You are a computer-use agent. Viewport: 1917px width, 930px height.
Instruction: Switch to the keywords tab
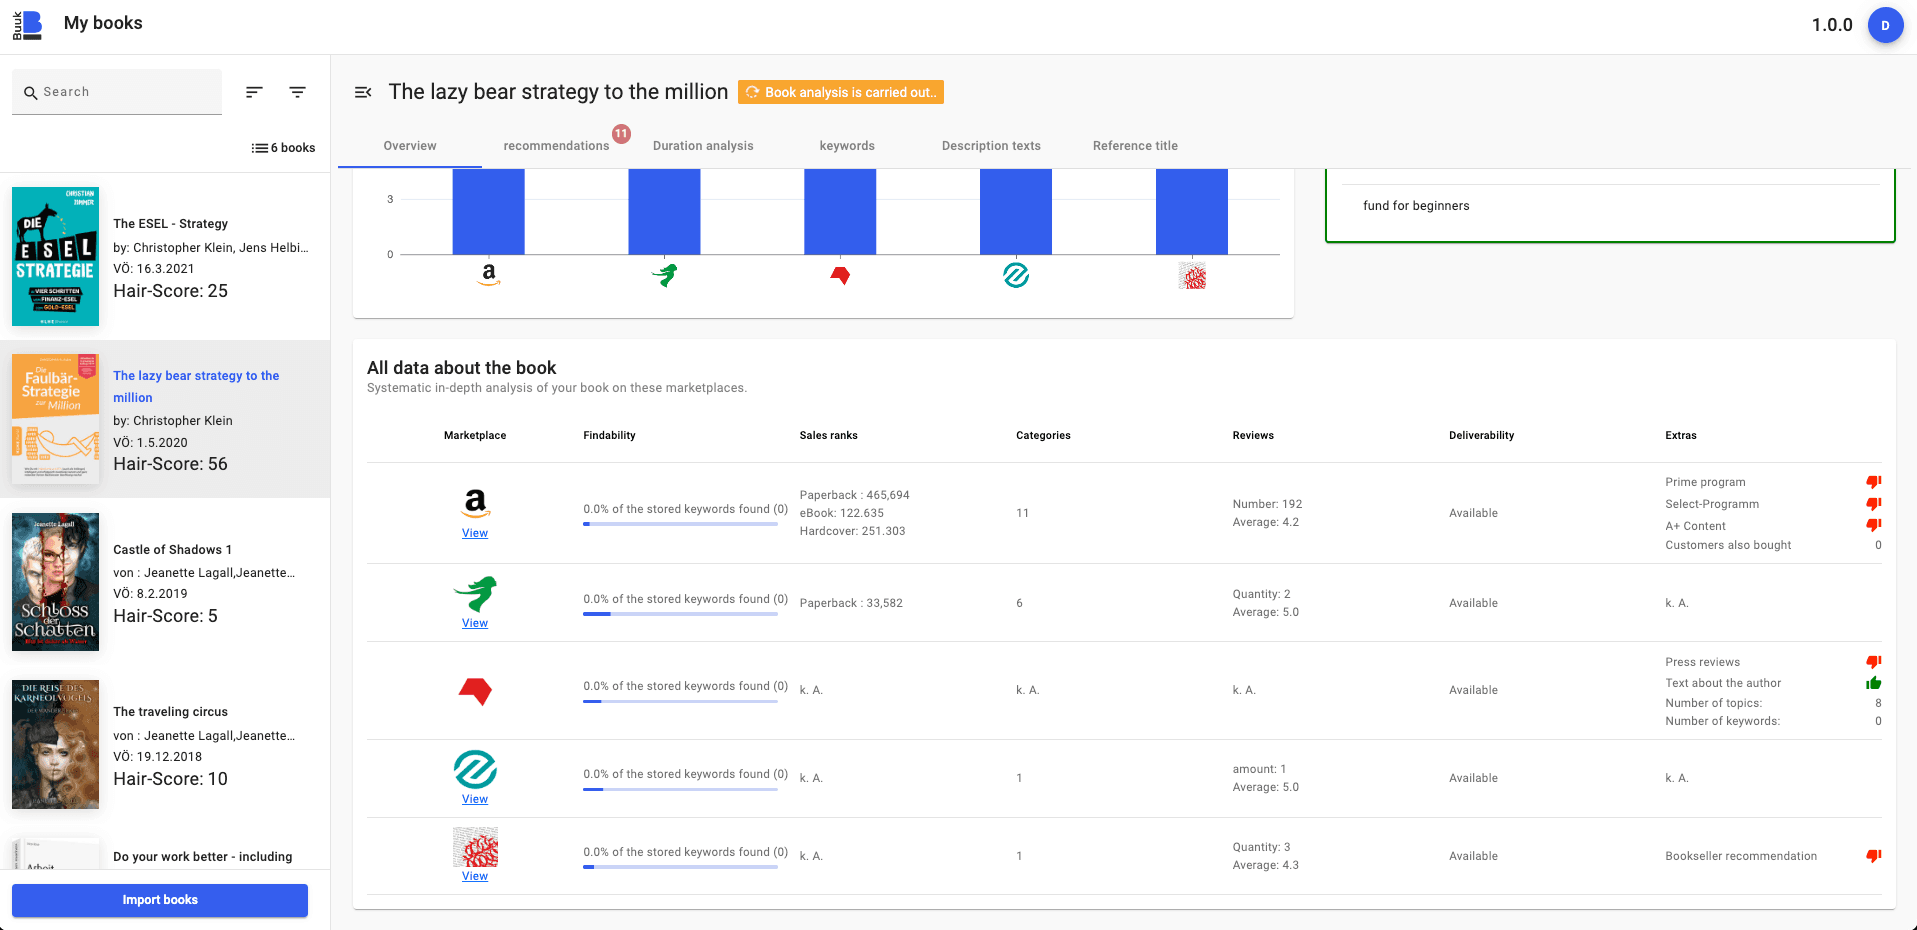847,146
